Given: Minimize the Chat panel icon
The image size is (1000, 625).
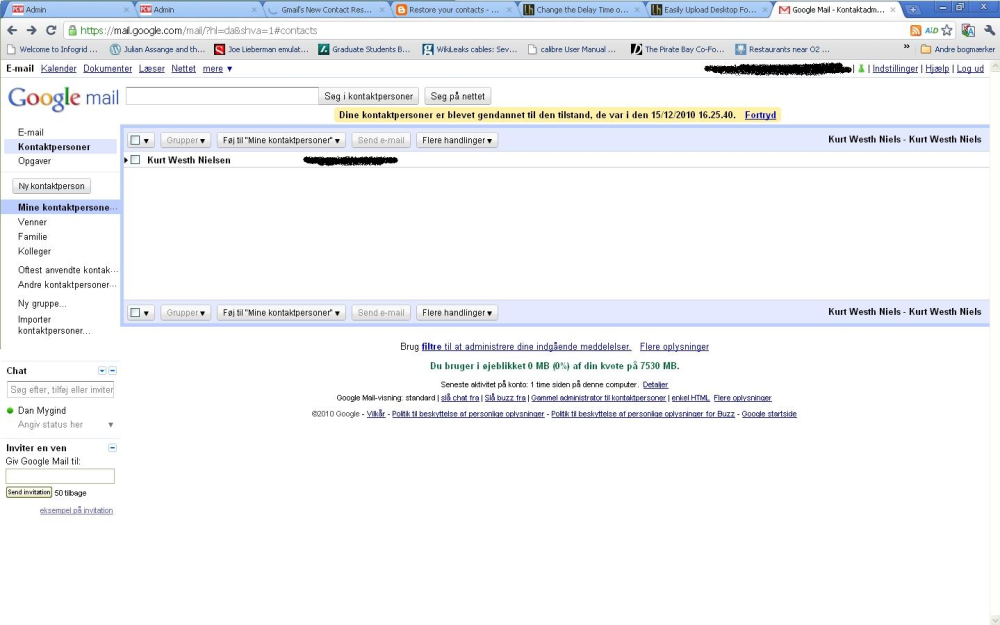Looking at the screenshot, I should pos(112,371).
